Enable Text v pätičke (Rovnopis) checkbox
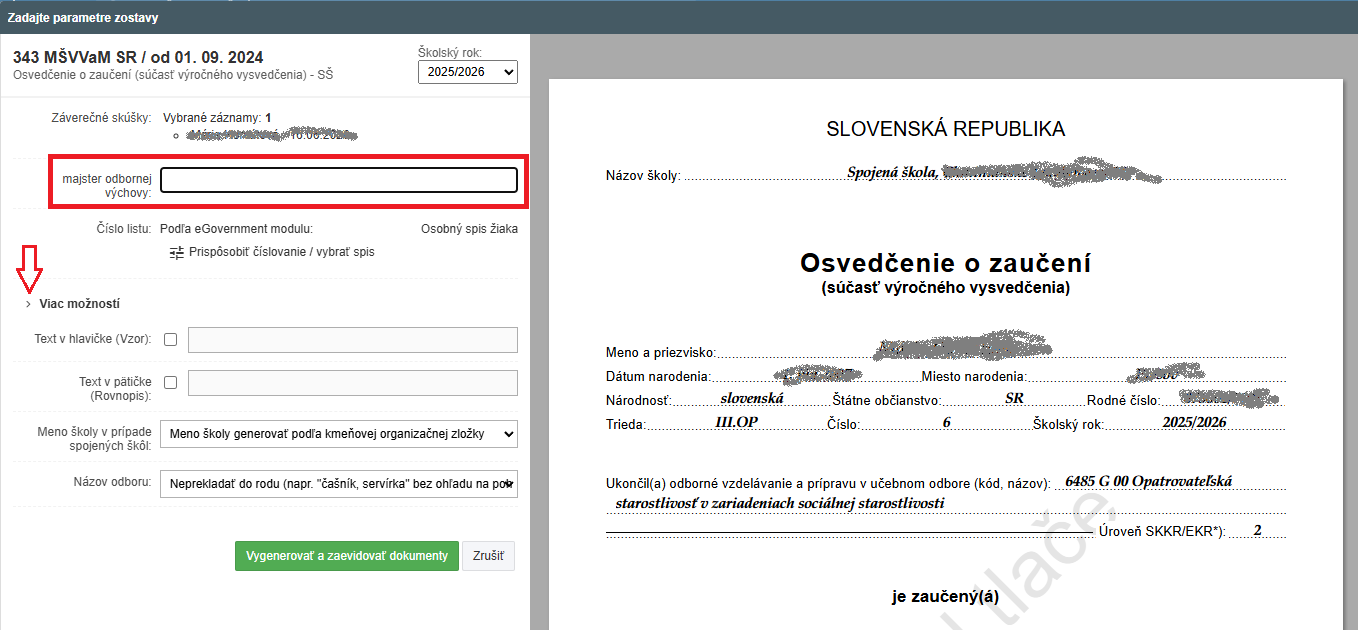The image size is (1358, 630). click(x=170, y=383)
